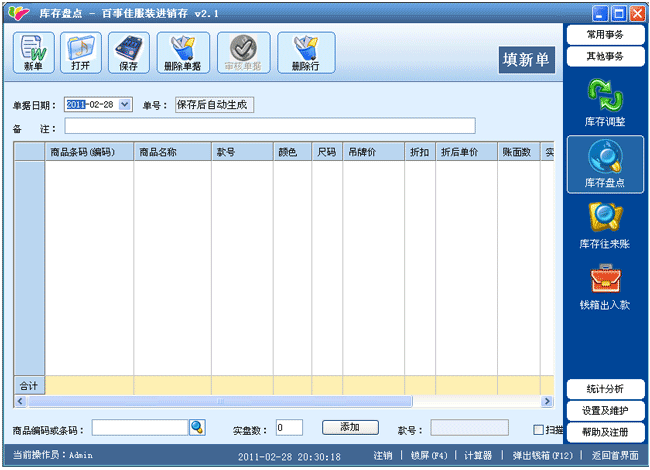
Task: Switch to 帮助及注册 sidebar tab
Action: pos(605,432)
